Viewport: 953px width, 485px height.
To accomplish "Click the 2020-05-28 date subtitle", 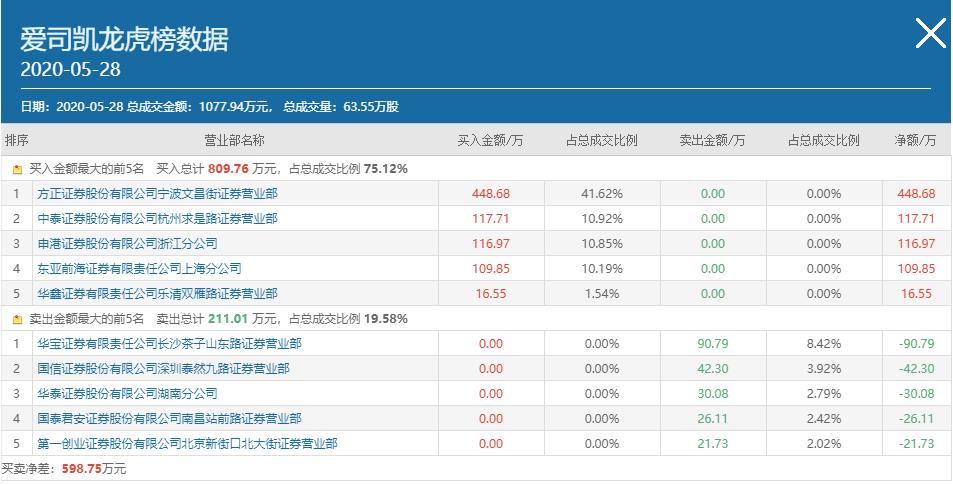I will 71,69.
